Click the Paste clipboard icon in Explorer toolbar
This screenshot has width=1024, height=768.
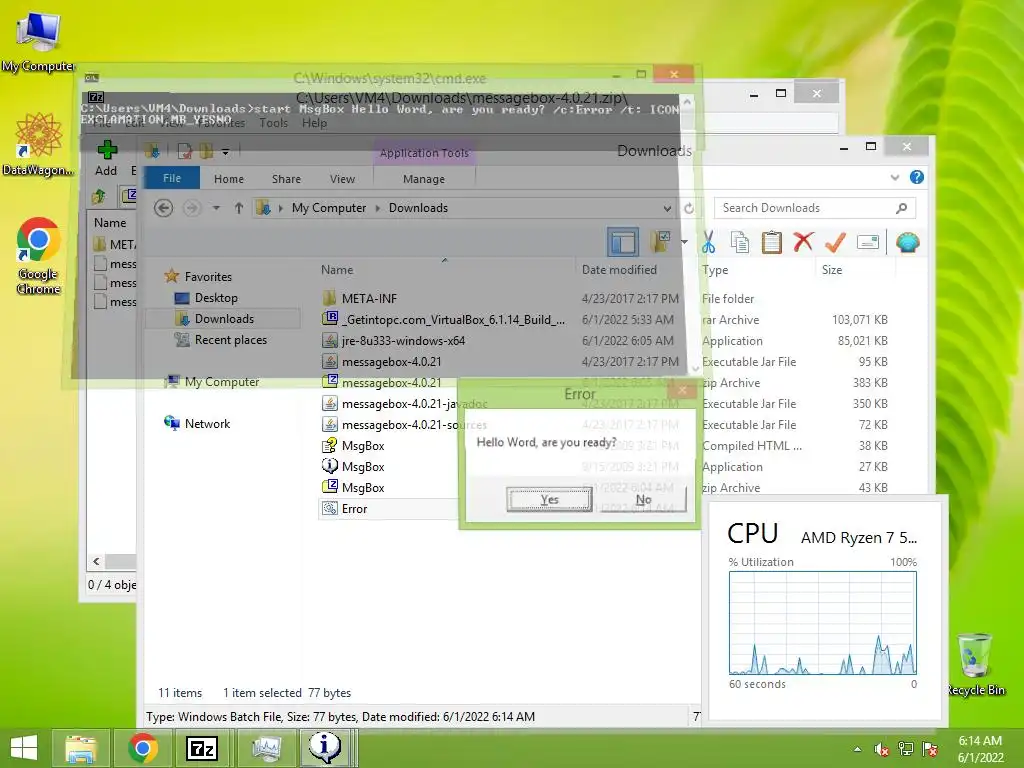pos(771,243)
